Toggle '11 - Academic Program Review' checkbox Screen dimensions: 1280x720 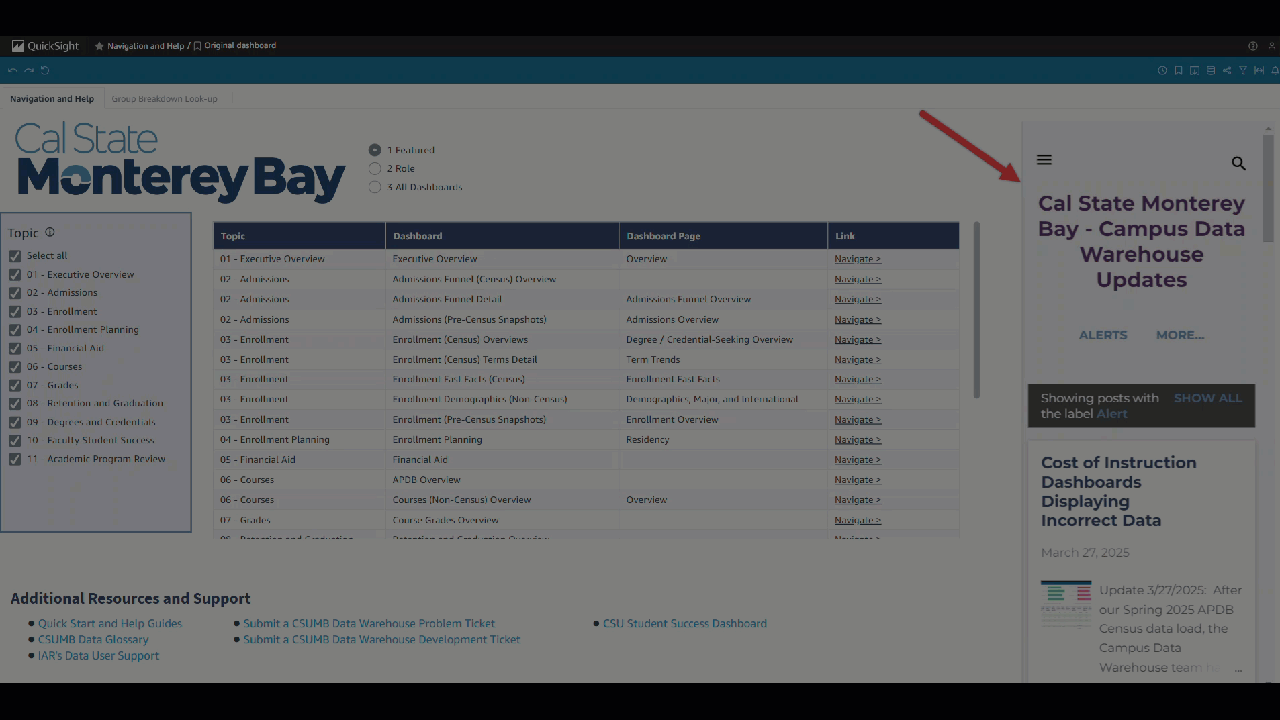(x=15, y=459)
